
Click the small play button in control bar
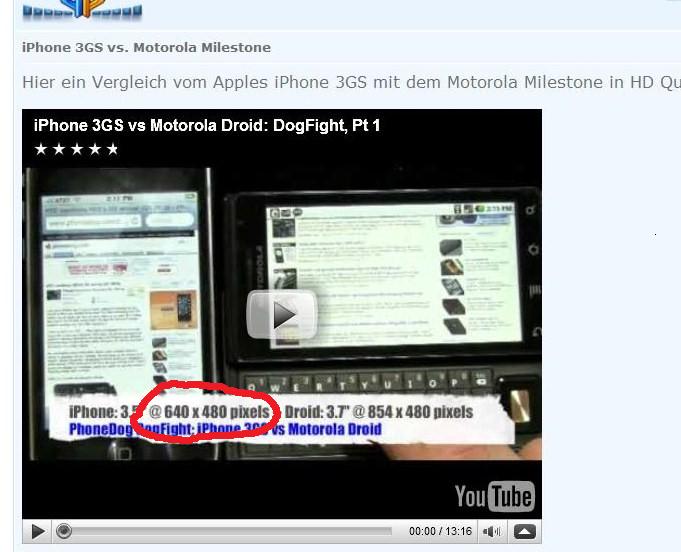coord(38,531)
